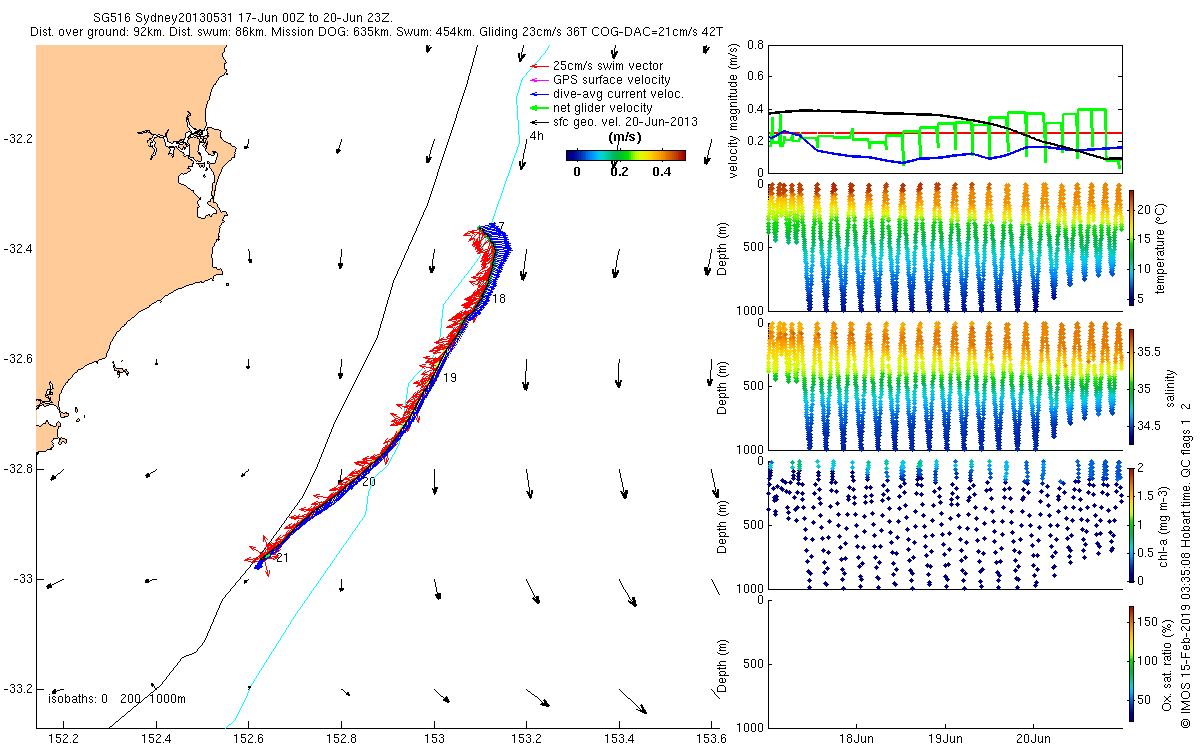This screenshot has height=750, width=1200.
Task: Click the '20Jun' date tick label
Action: [1033, 740]
